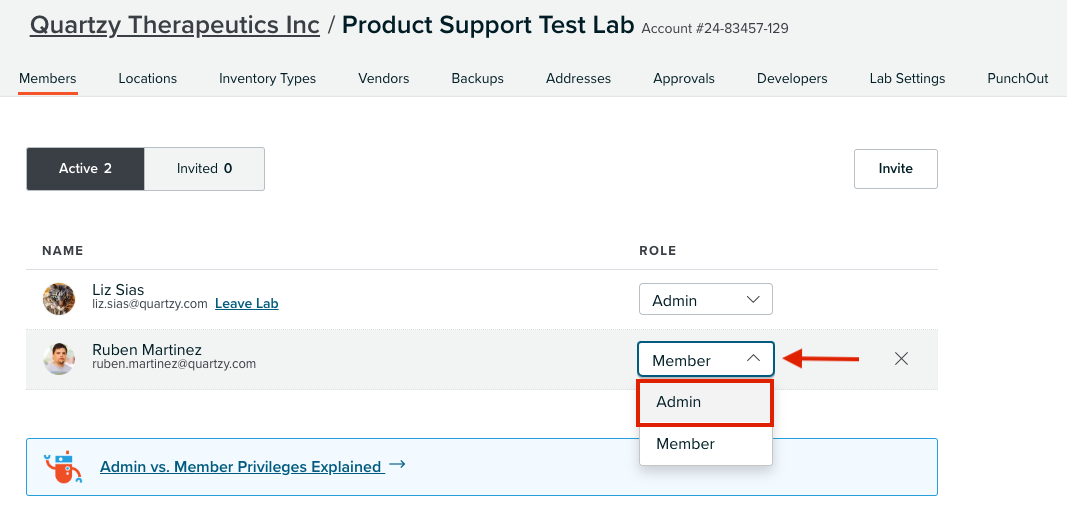Click the Leave Lab link
This screenshot has height=523, width=1067.
point(246,304)
